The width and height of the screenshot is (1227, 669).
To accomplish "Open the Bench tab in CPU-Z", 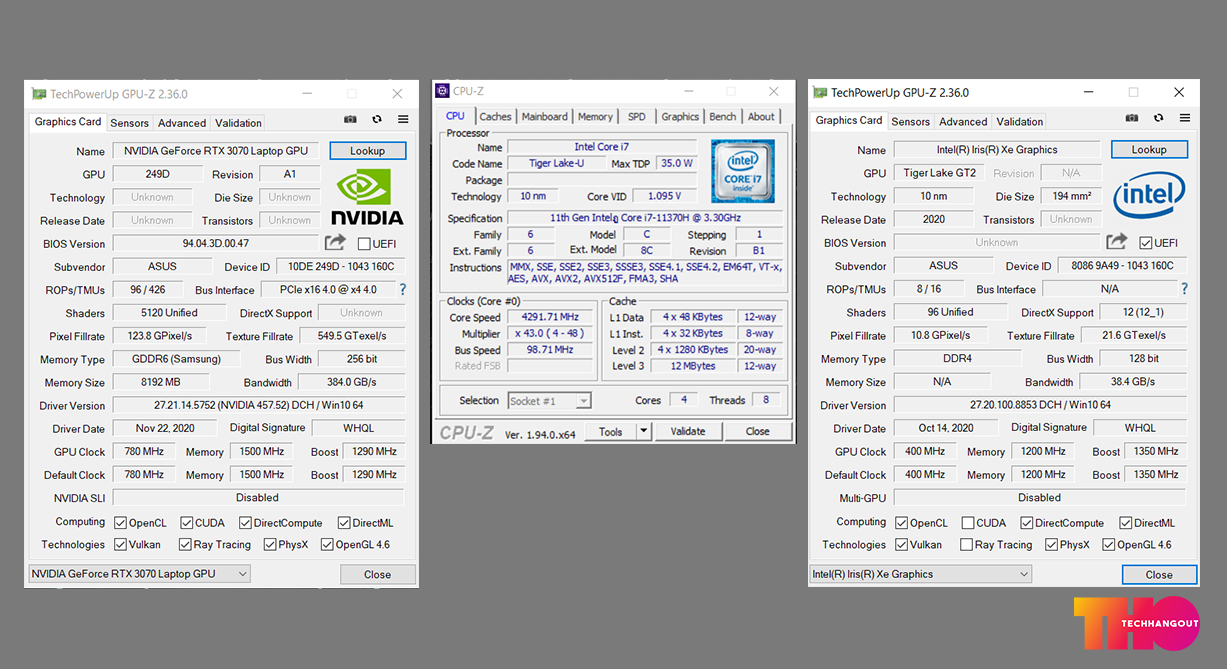I will (x=723, y=117).
